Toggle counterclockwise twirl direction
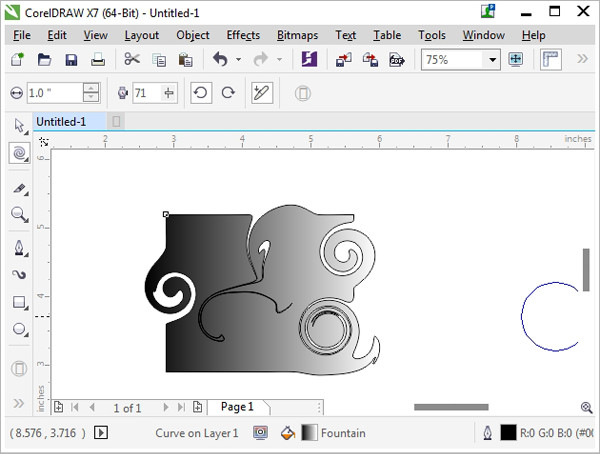This screenshot has width=600, height=454. point(201,93)
